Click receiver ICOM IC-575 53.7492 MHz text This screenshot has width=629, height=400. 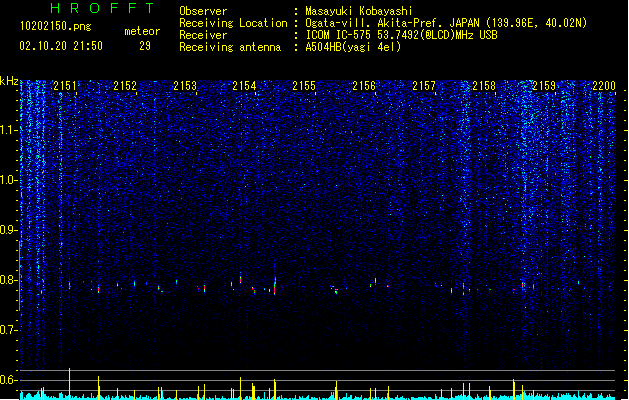click(x=401, y=35)
